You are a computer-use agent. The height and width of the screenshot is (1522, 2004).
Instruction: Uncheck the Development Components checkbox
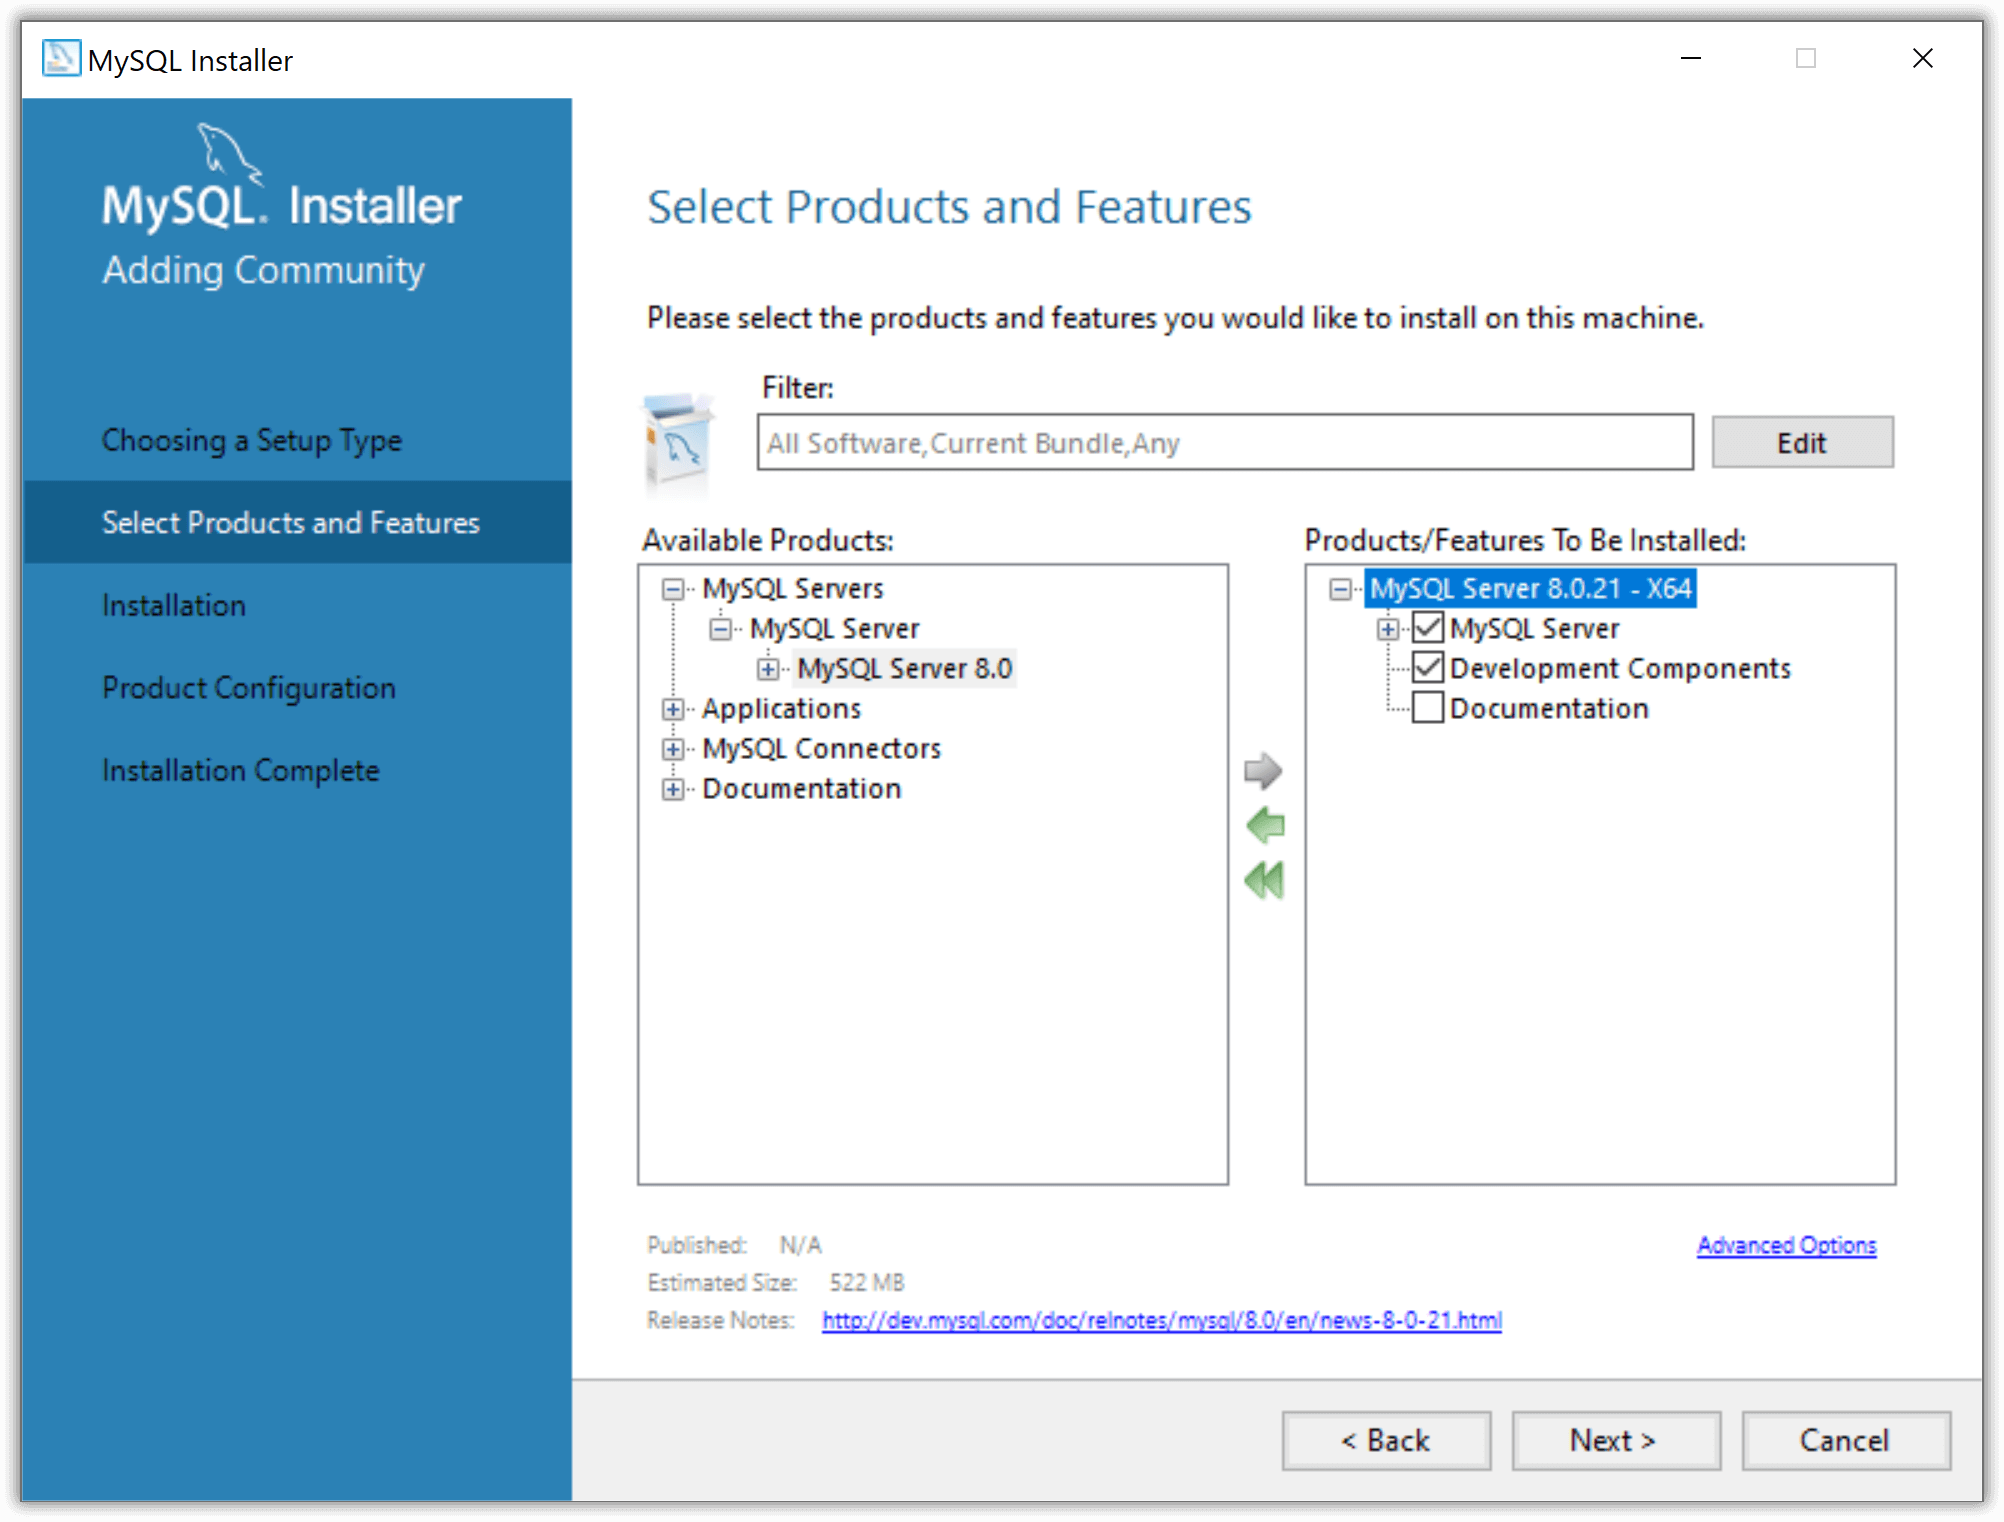click(x=1428, y=667)
